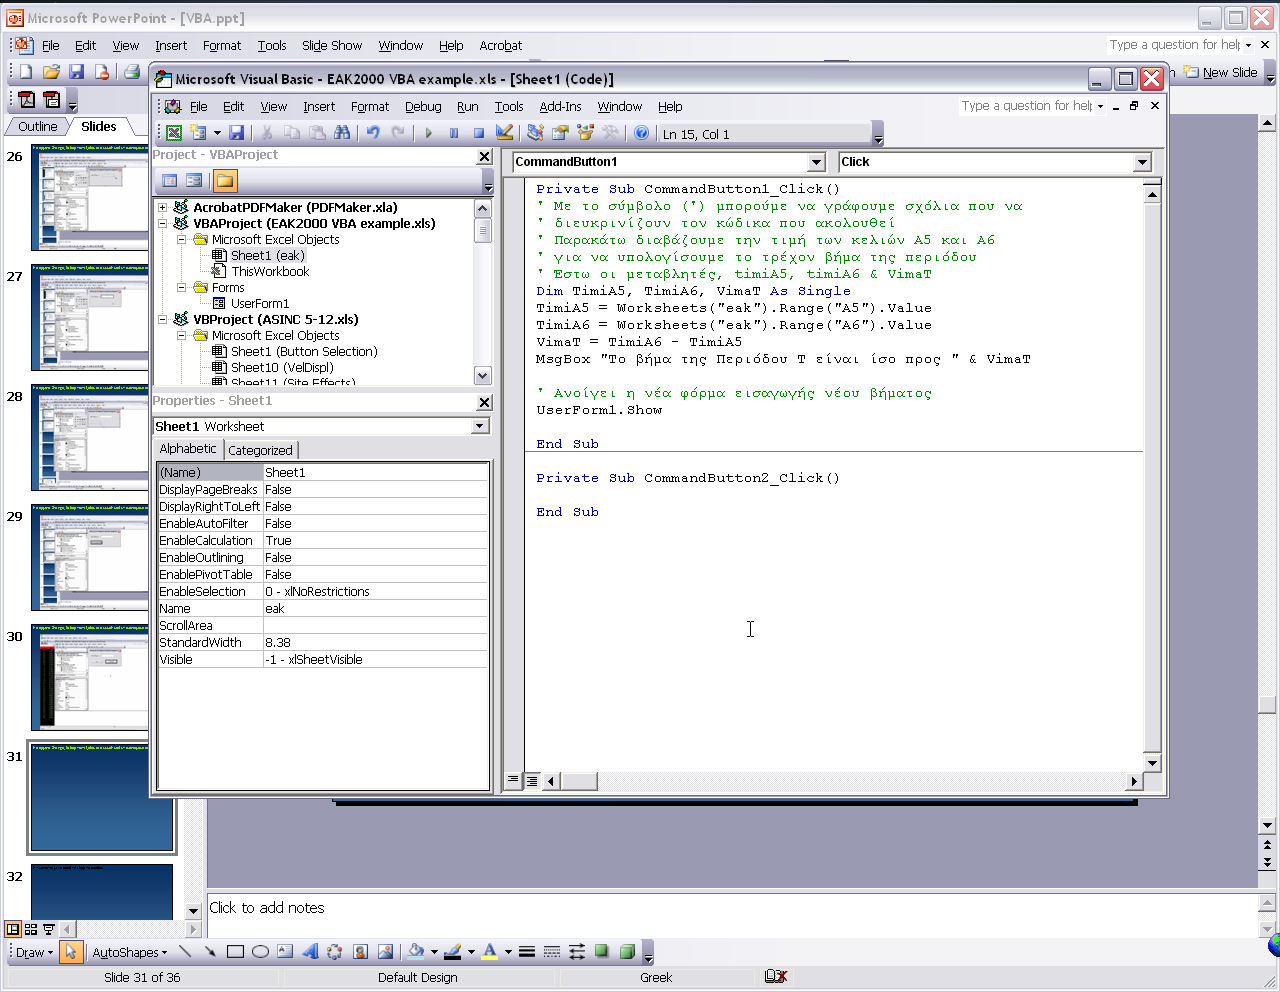Switch to Normal View button in PowerPoint

tap(13, 929)
